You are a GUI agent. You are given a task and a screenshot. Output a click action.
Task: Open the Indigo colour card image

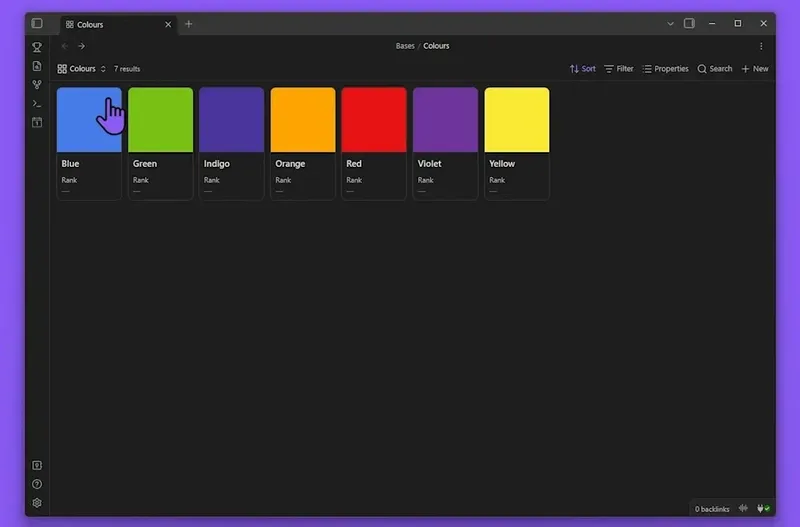(x=232, y=120)
